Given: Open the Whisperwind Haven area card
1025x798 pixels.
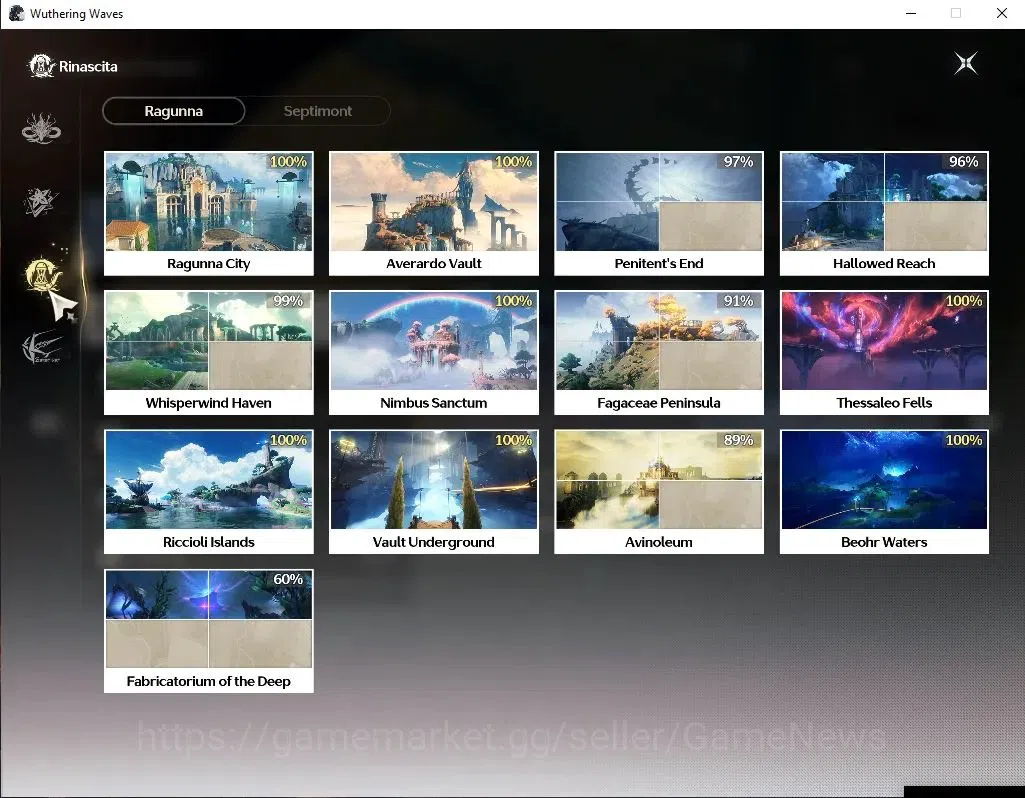Looking at the screenshot, I should 209,353.
